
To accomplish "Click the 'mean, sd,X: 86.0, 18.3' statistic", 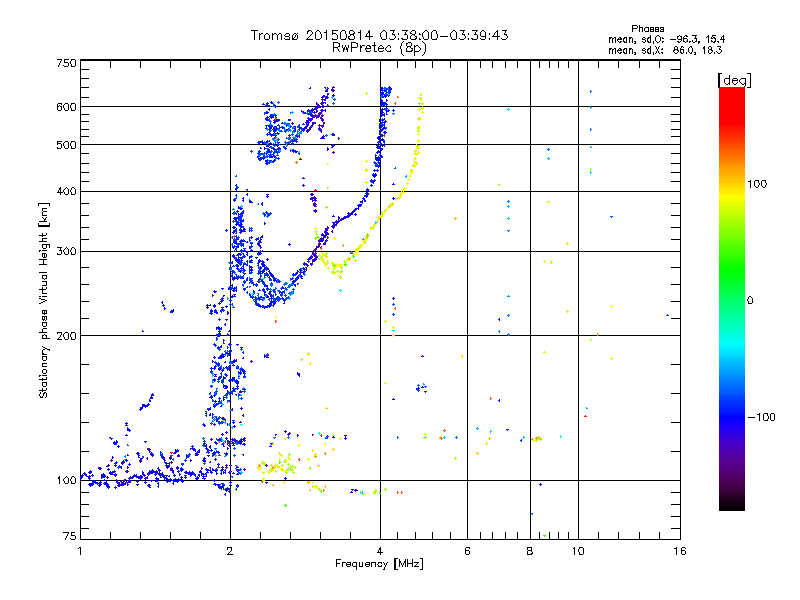I will [665, 50].
